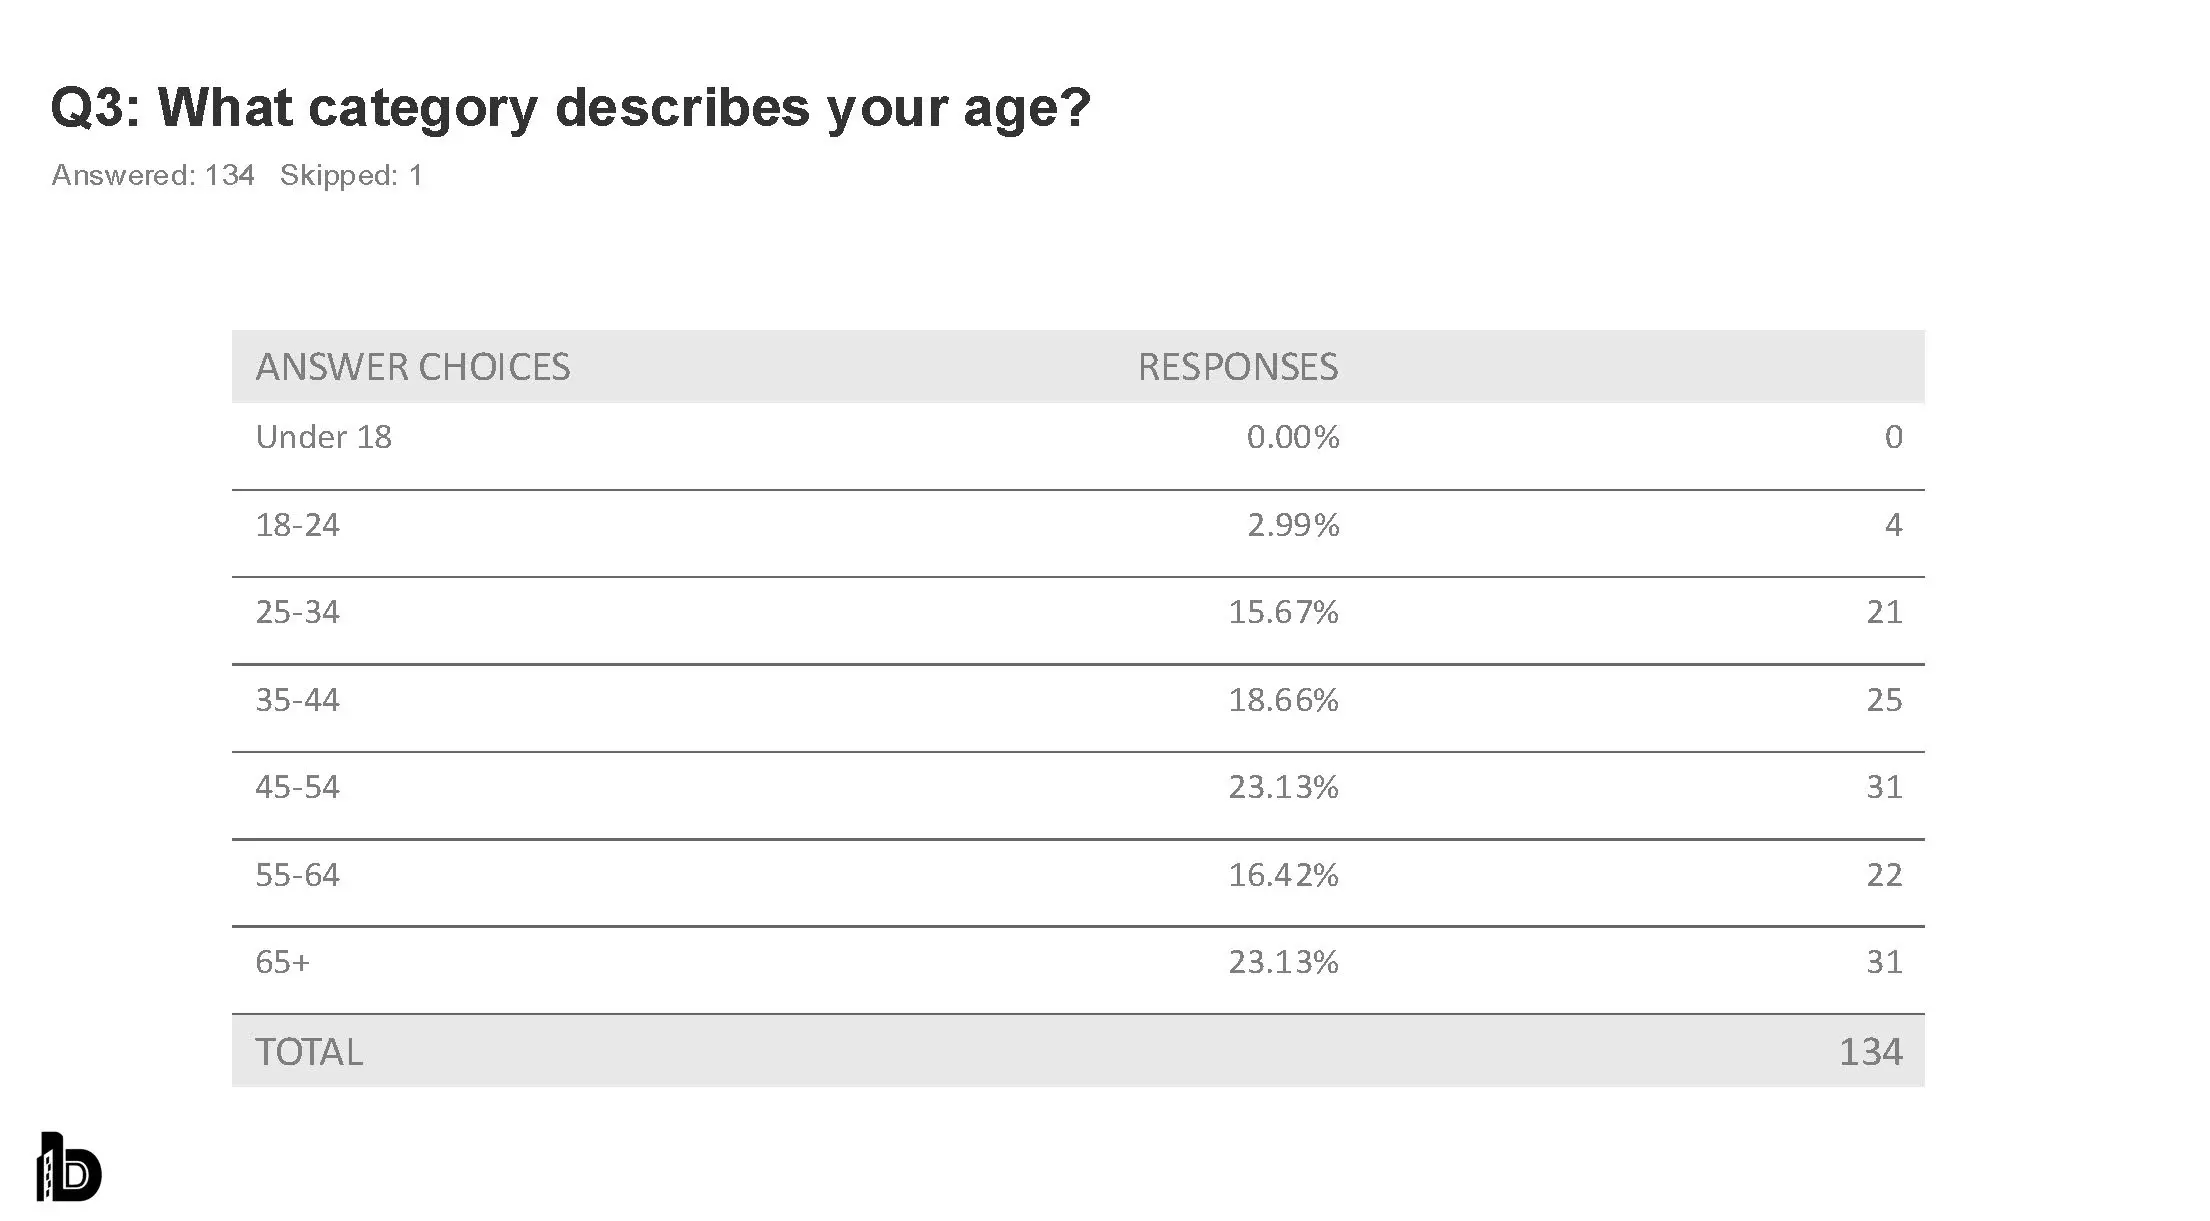The height and width of the screenshot is (1221, 2210).
Task: Click the 18.66% percentage value
Action: click(1283, 700)
